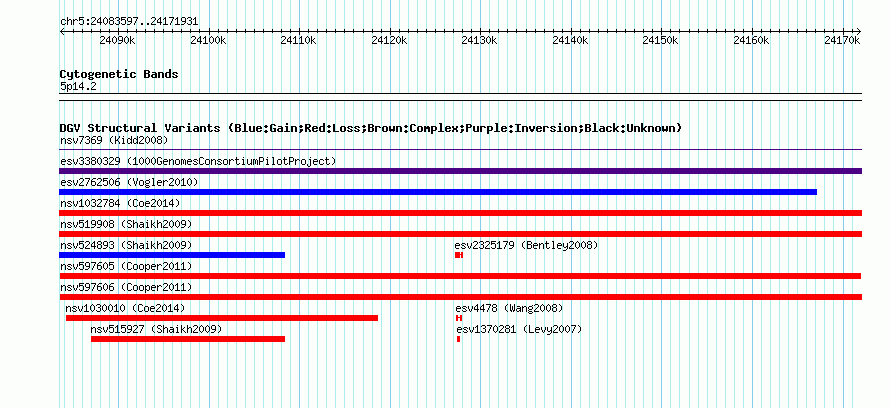Open esv4478 (Wang2008) variant label
Viewport: 890px width, 408px height.
[x=509, y=308]
